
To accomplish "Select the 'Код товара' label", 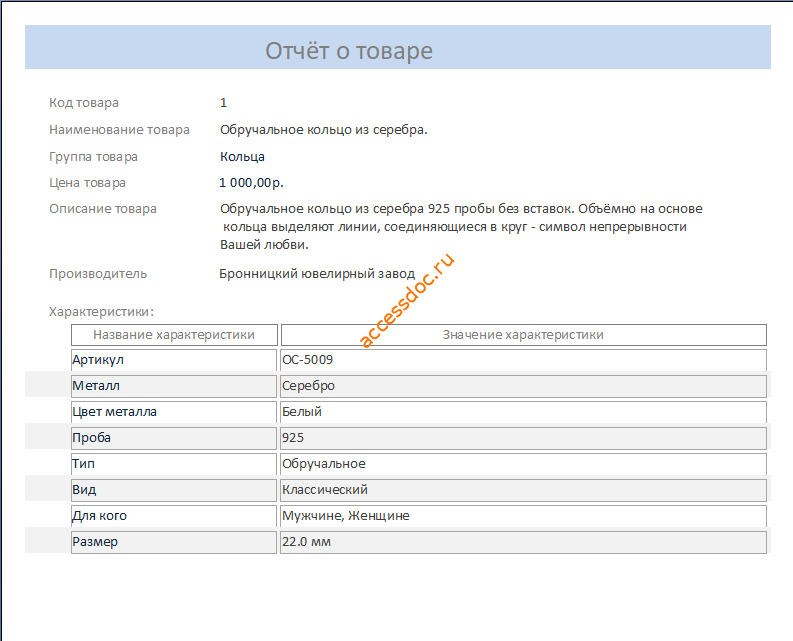I will (x=84, y=103).
